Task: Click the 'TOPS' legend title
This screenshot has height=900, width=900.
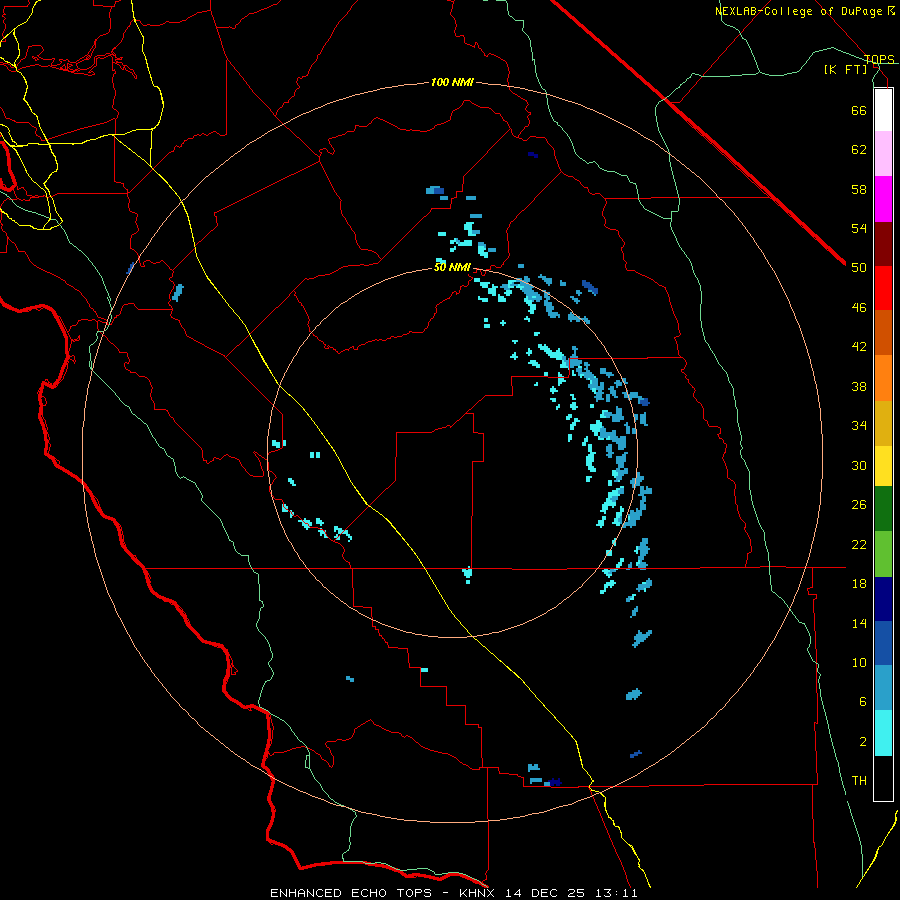Action: tap(879, 59)
